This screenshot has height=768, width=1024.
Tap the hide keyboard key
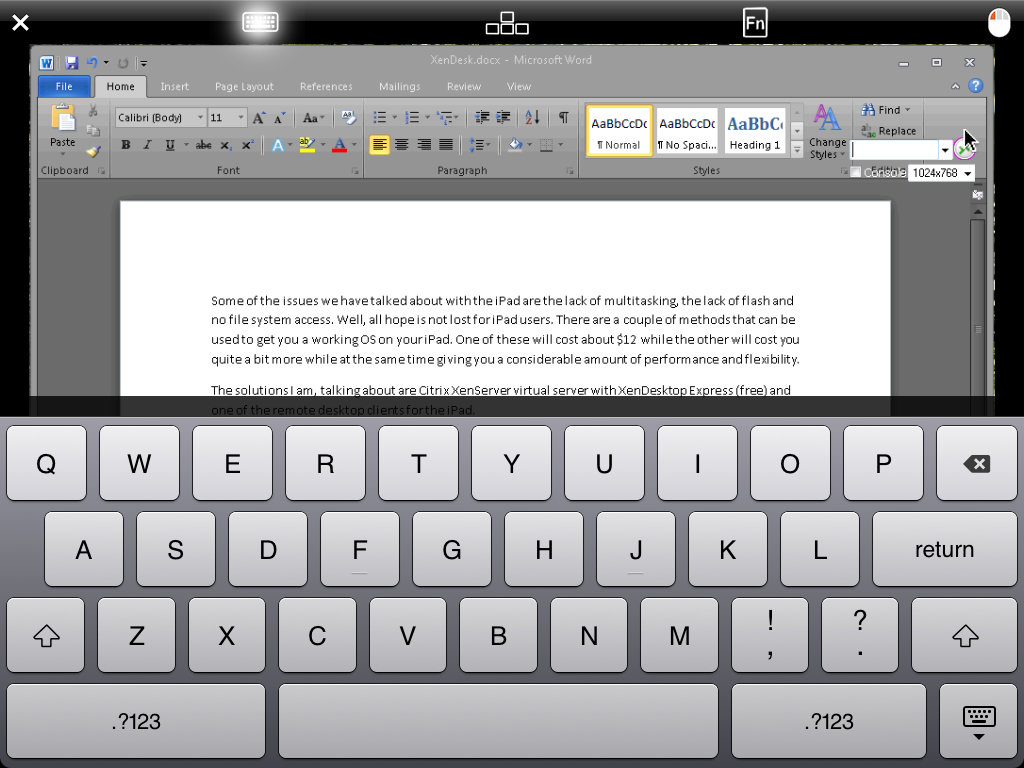(x=978, y=721)
